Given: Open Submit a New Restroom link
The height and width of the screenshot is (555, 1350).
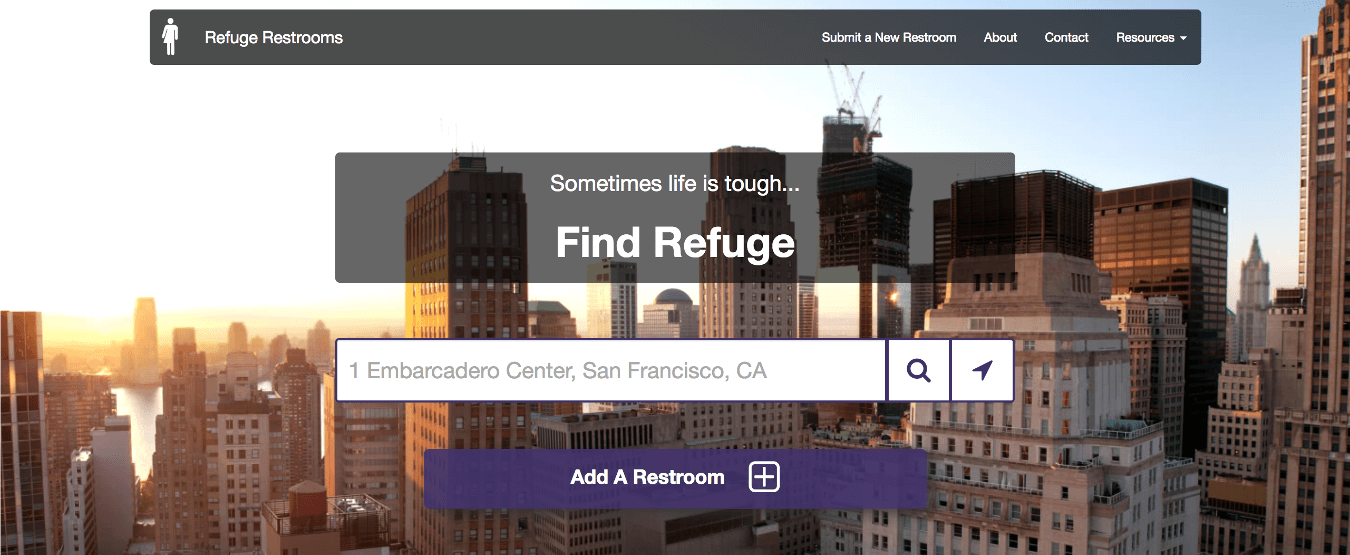Looking at the screenshot, I should (x=888, y=38).
